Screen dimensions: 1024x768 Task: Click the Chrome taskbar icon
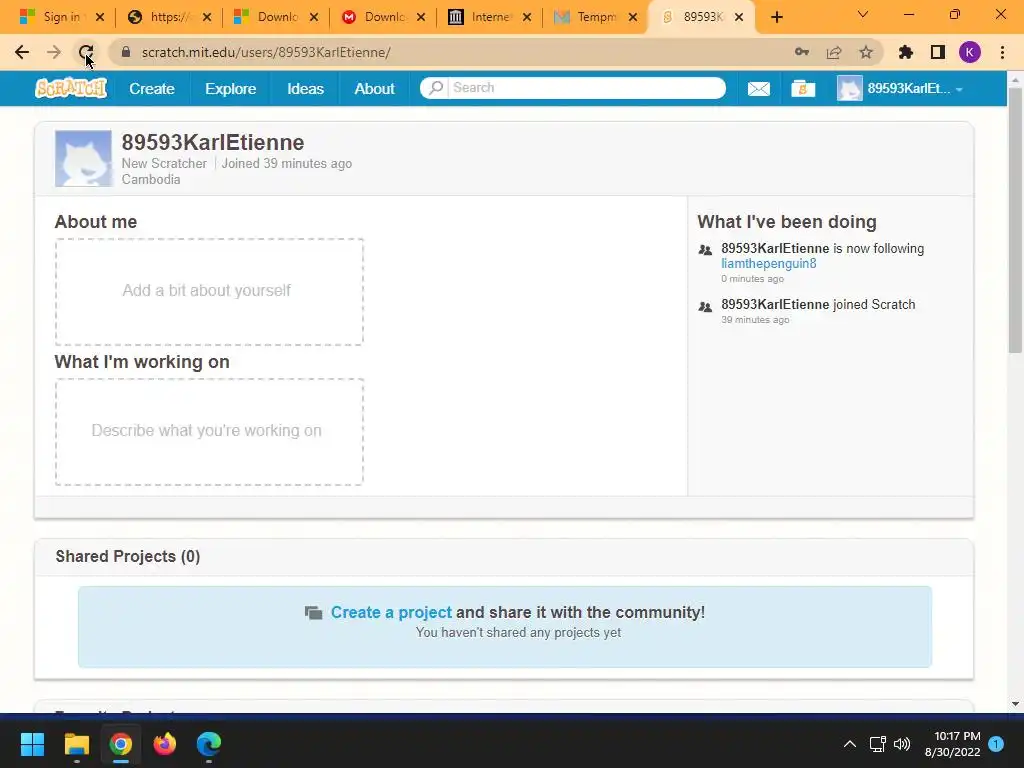120,744
